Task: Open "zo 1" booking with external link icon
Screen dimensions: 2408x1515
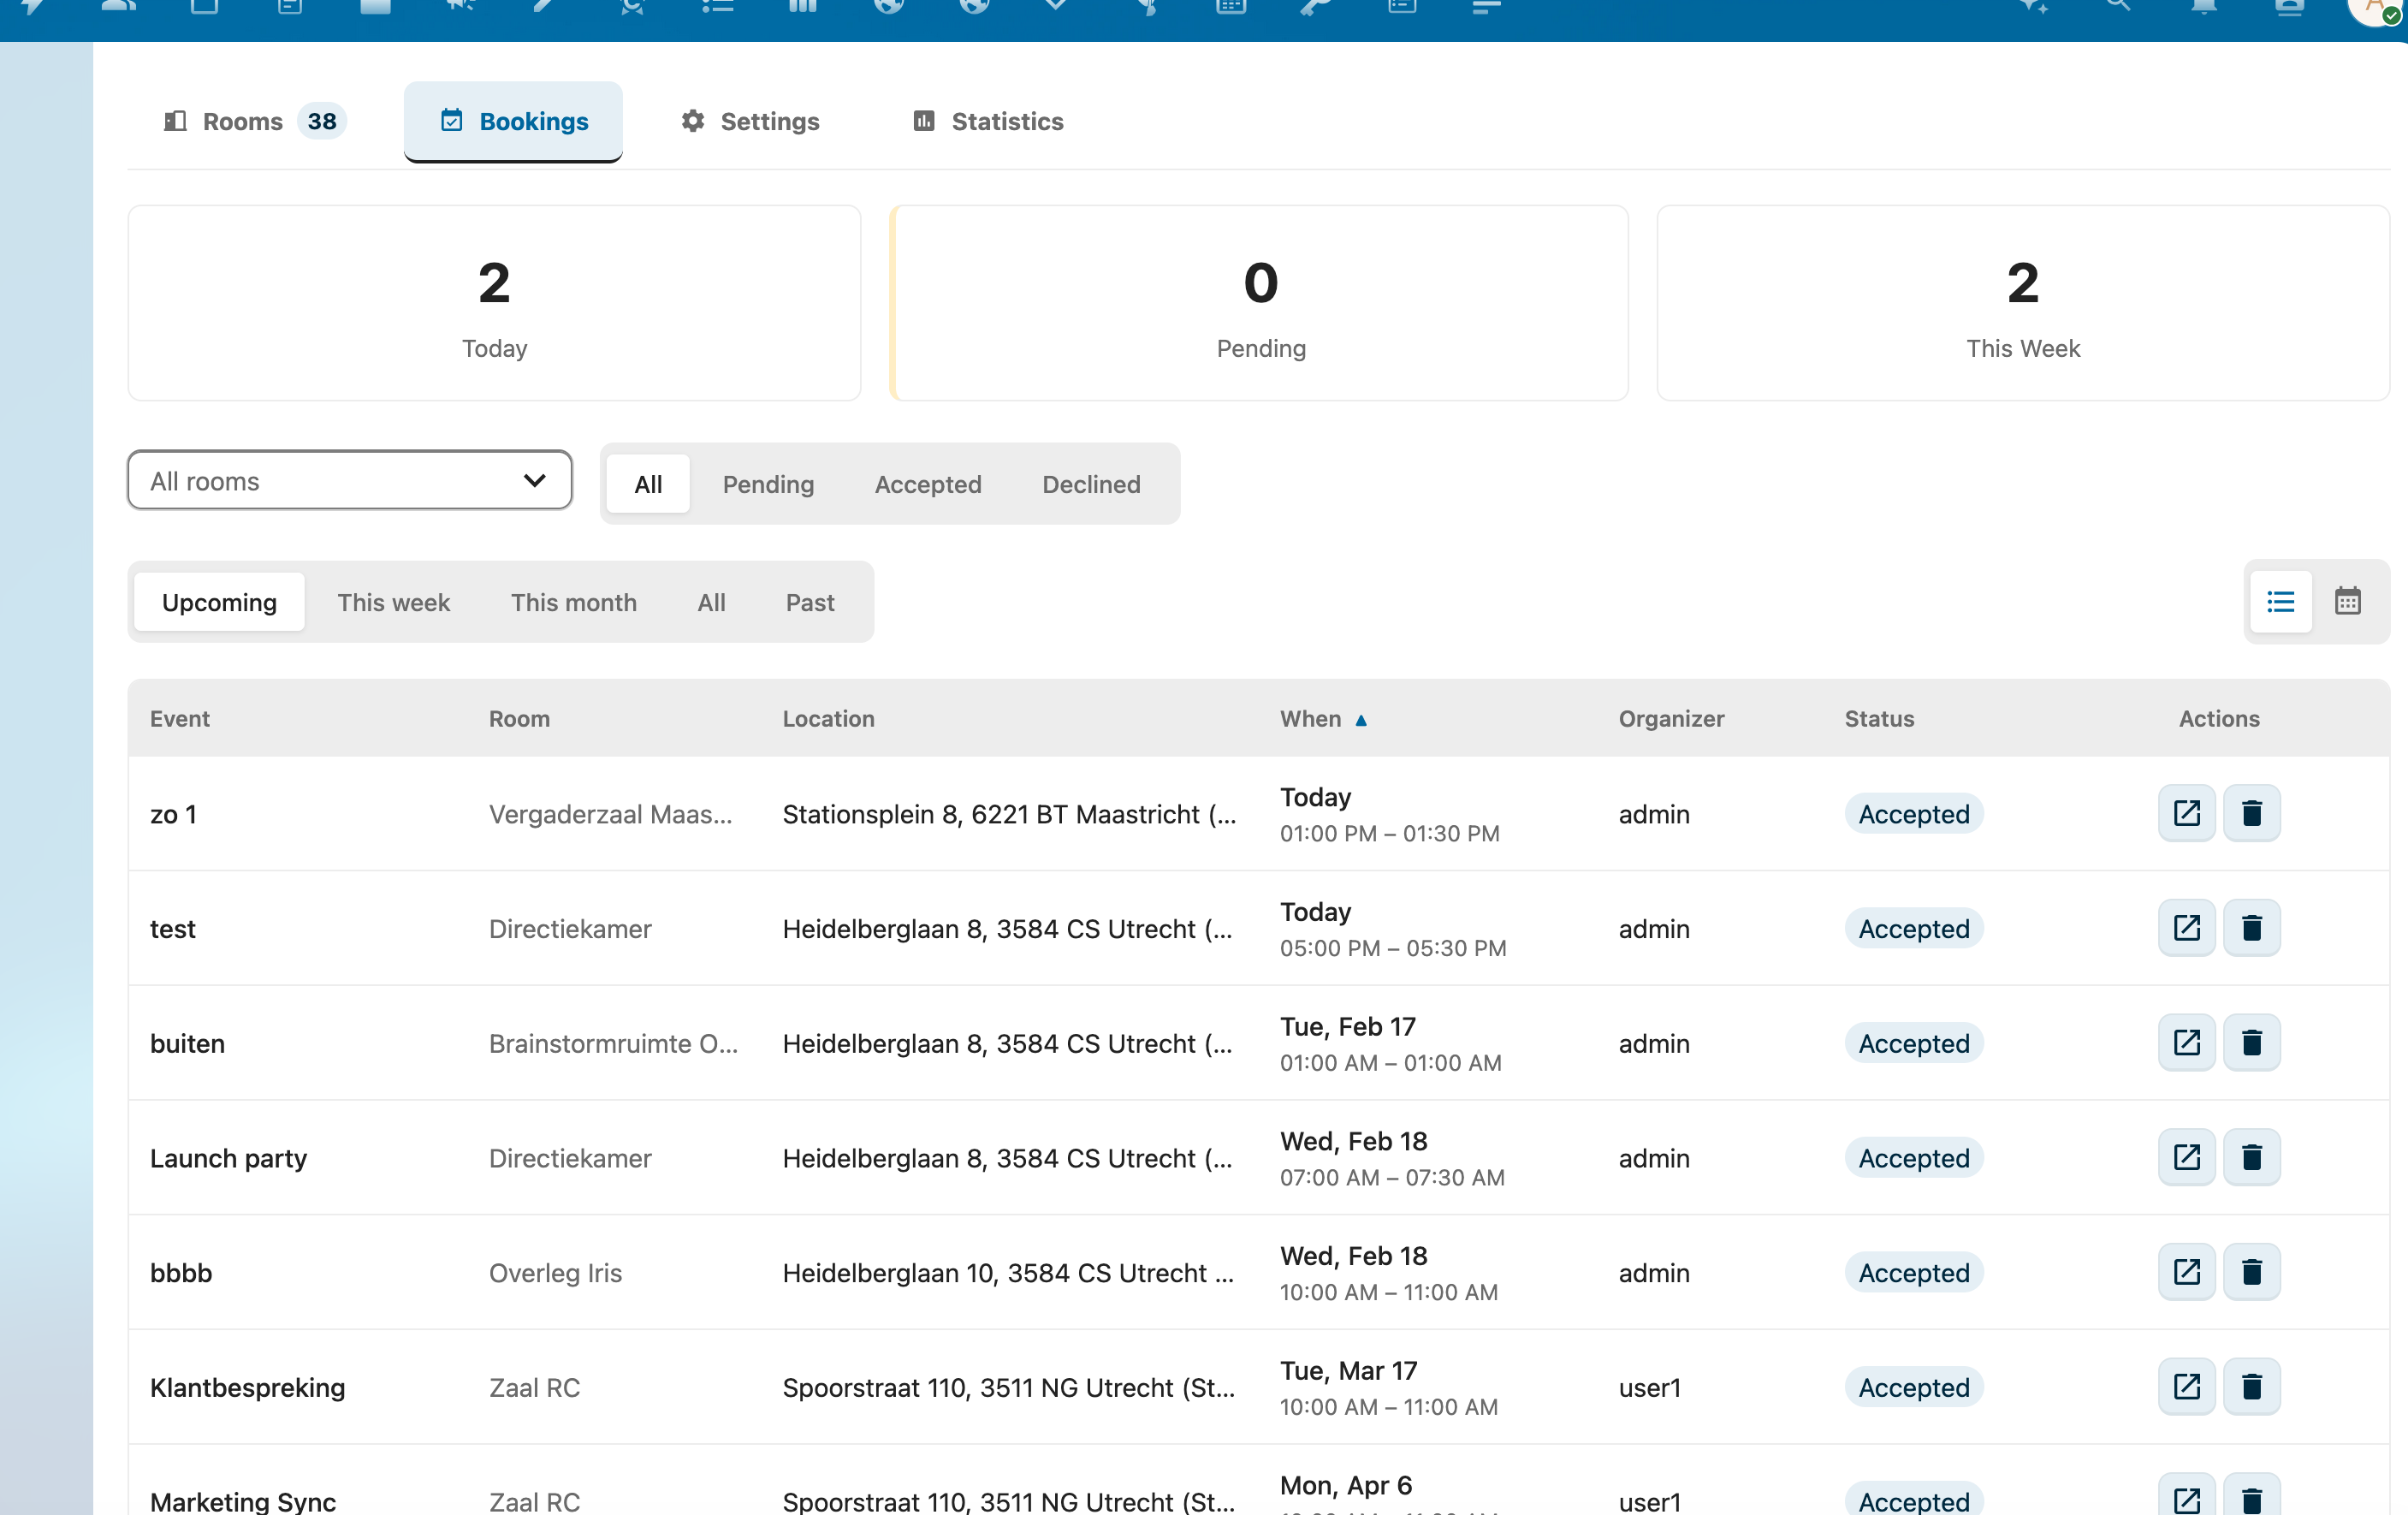Action: [x=2186, y=813]
